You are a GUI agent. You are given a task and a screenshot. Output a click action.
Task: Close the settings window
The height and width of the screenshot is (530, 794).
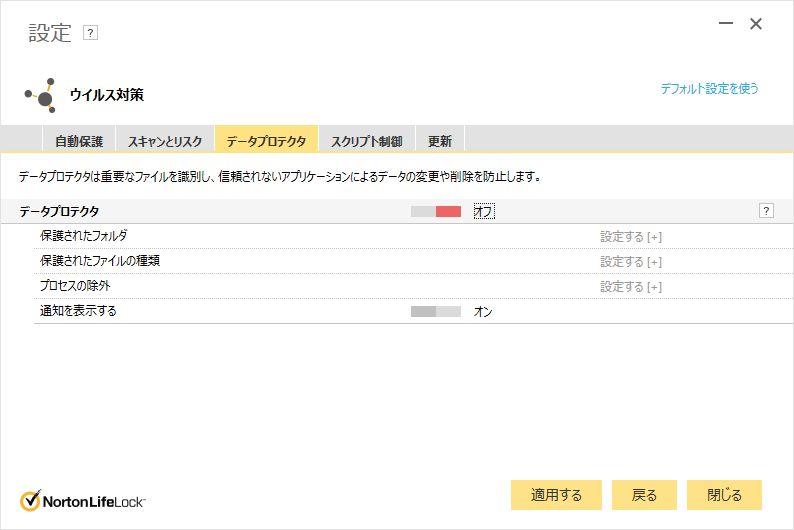[x=756, y=24]
